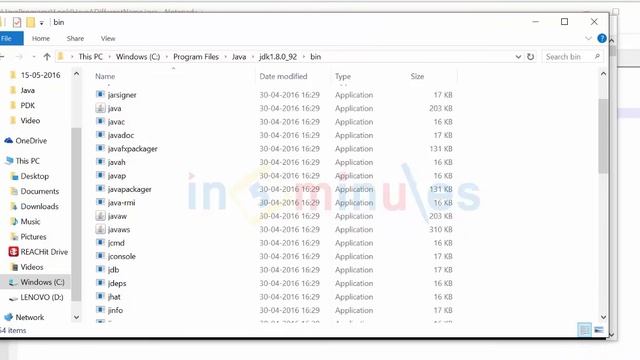Expand breadcrumb arrow after This PC

click(x=109, y=57)
